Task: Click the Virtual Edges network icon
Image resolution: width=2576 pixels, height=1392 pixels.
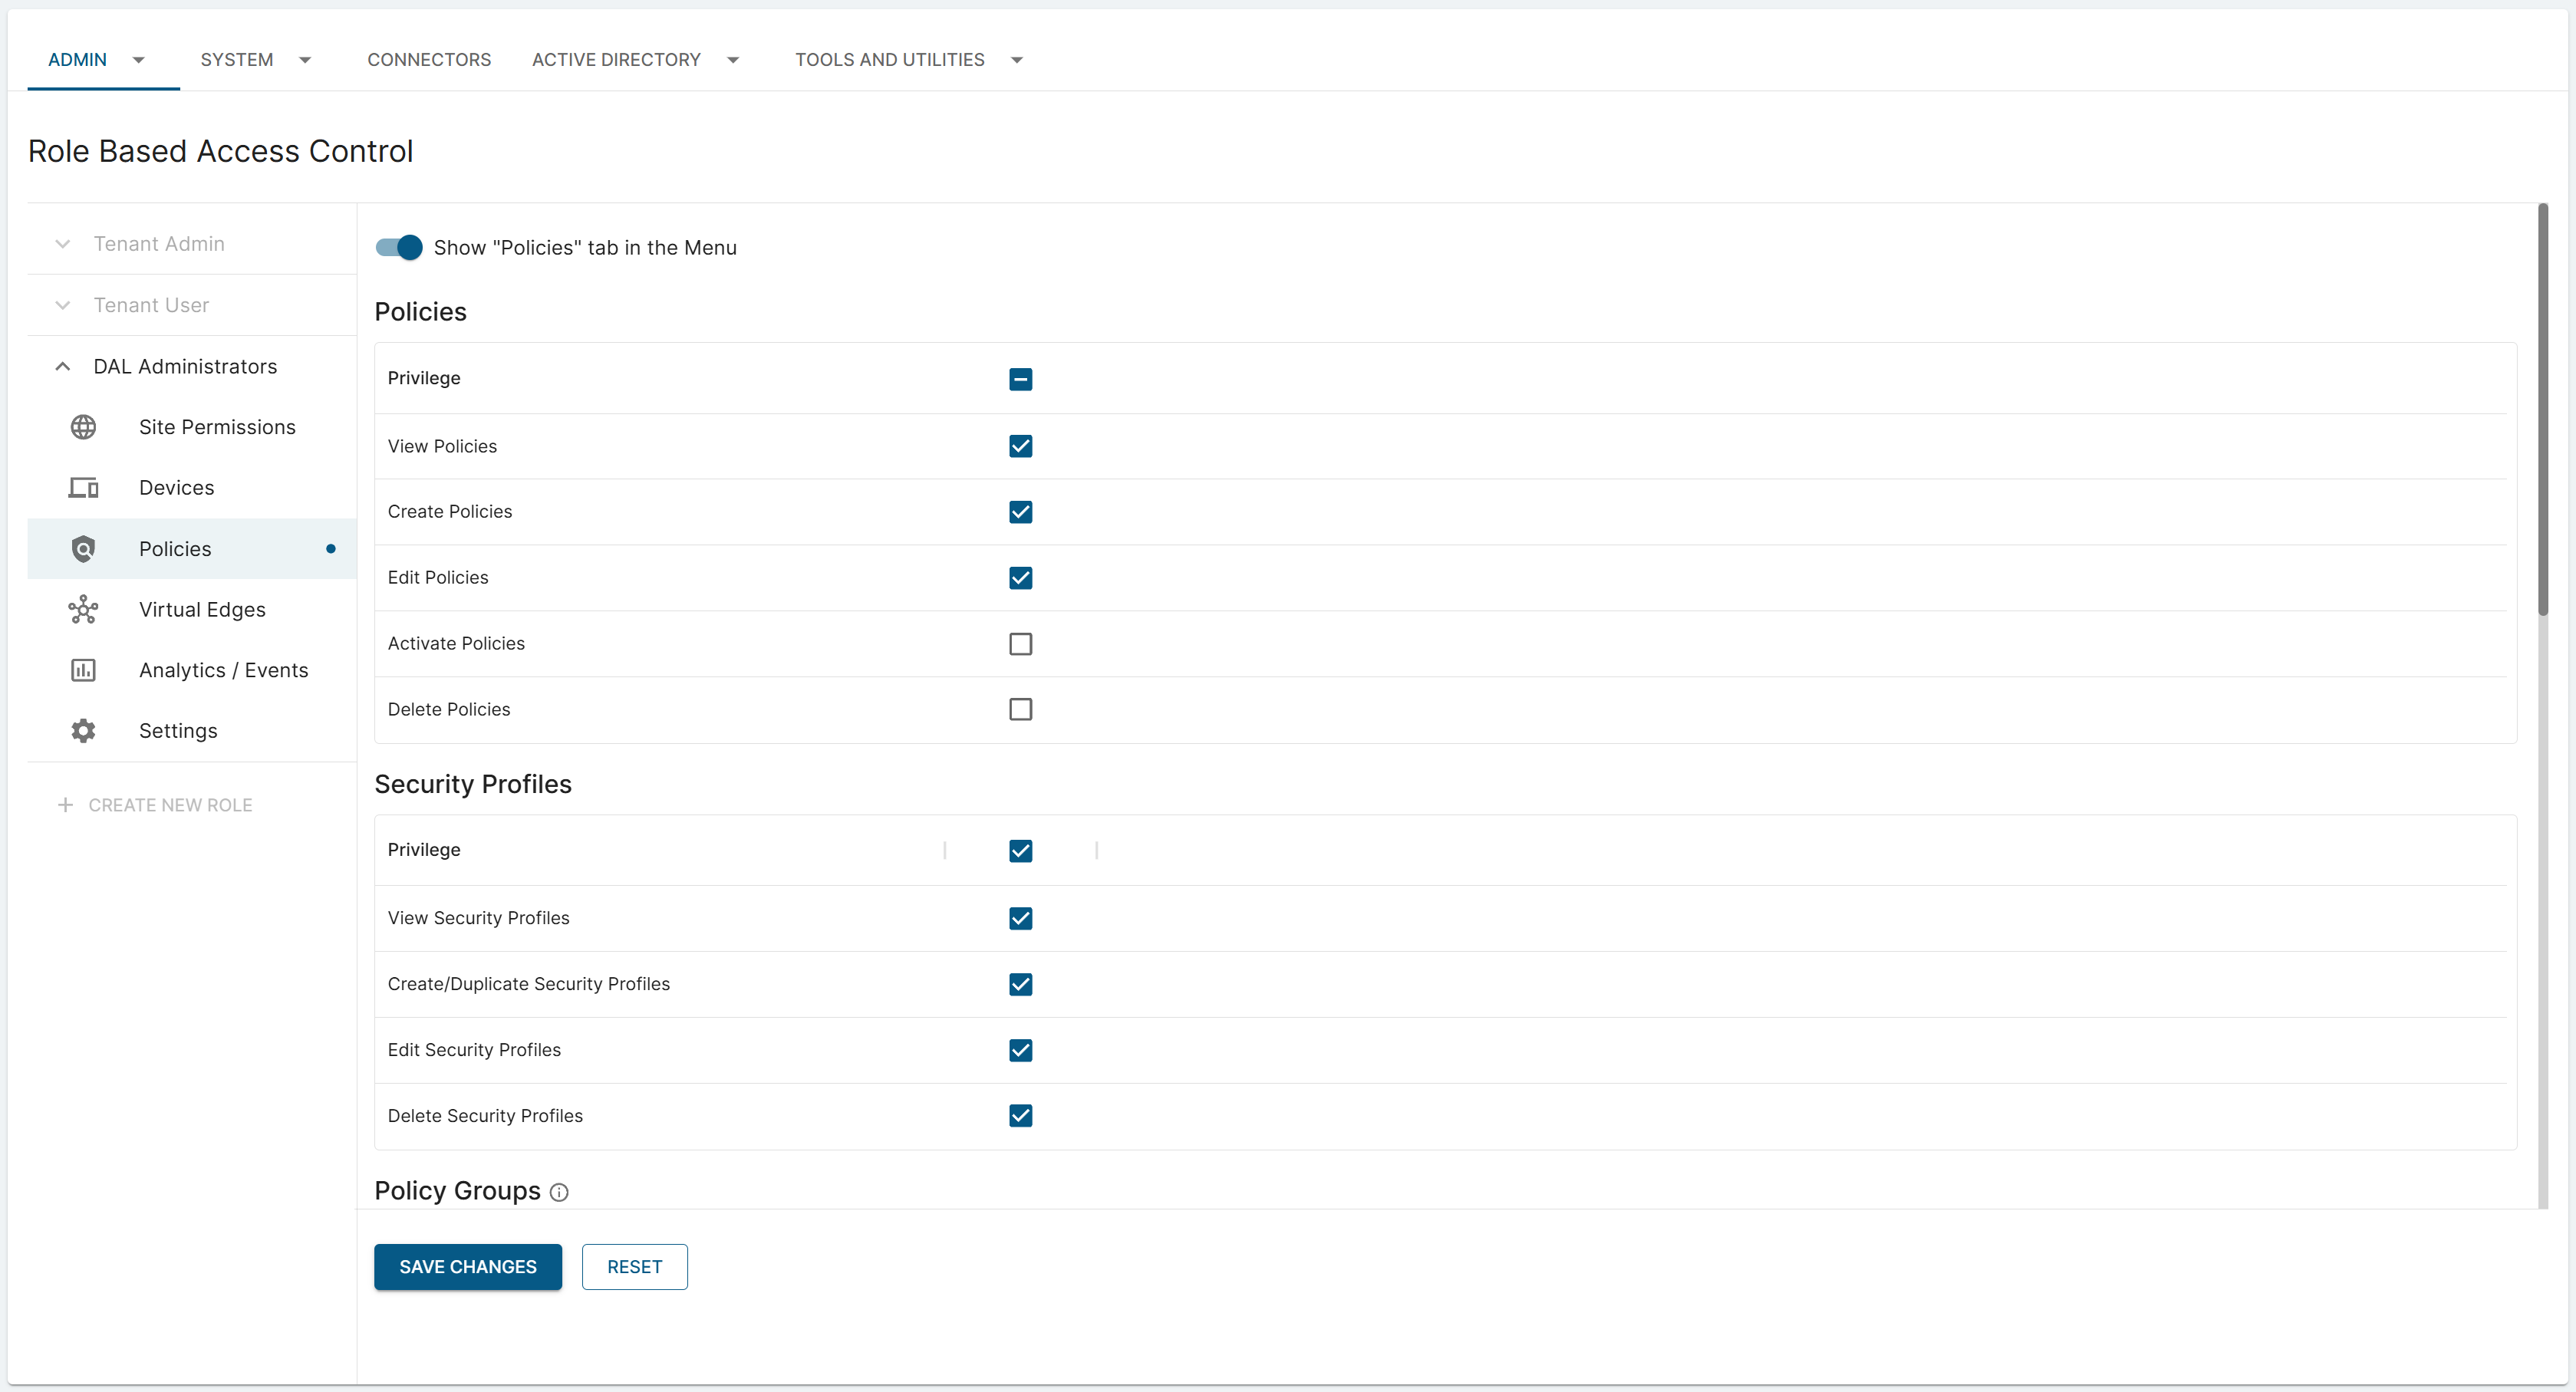Action: [83, 610]
